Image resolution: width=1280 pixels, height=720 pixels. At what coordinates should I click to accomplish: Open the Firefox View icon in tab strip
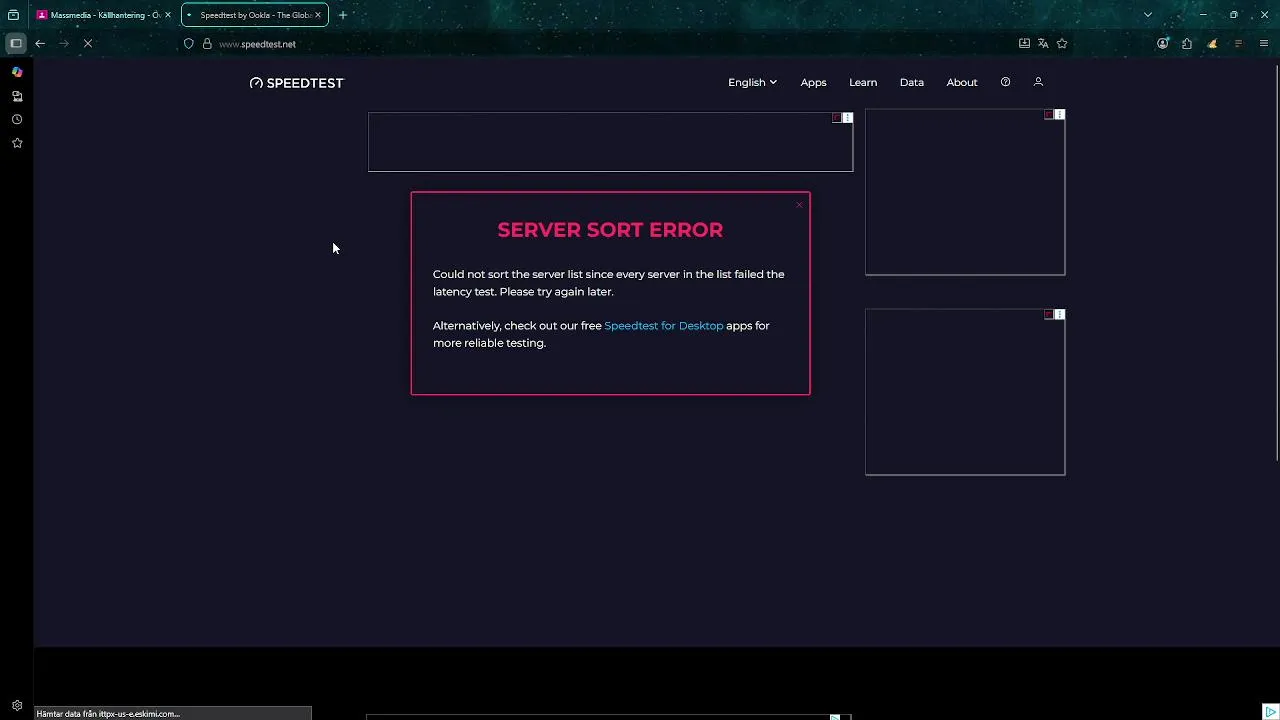[13, 15]
